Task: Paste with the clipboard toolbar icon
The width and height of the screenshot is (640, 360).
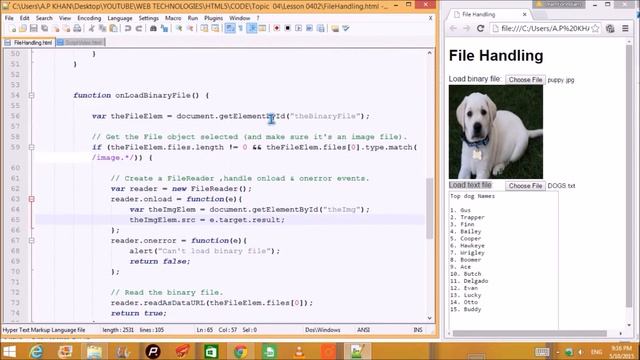Action: pyautogui.click(x=114, y=28)
